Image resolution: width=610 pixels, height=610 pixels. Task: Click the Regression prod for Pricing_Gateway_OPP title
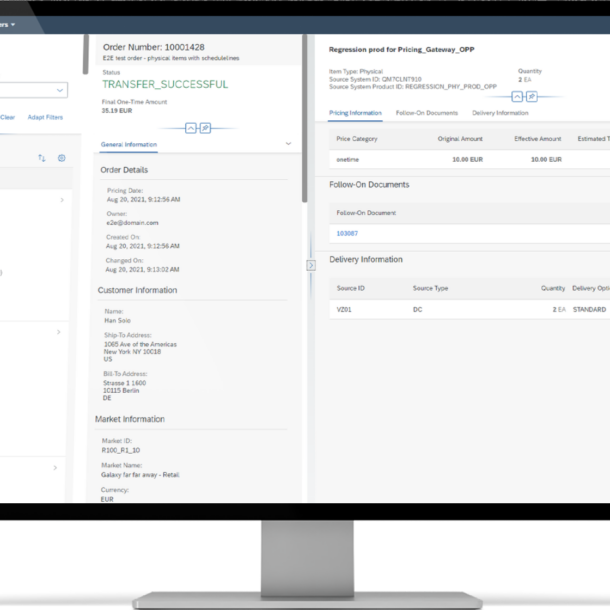(401, 49)
